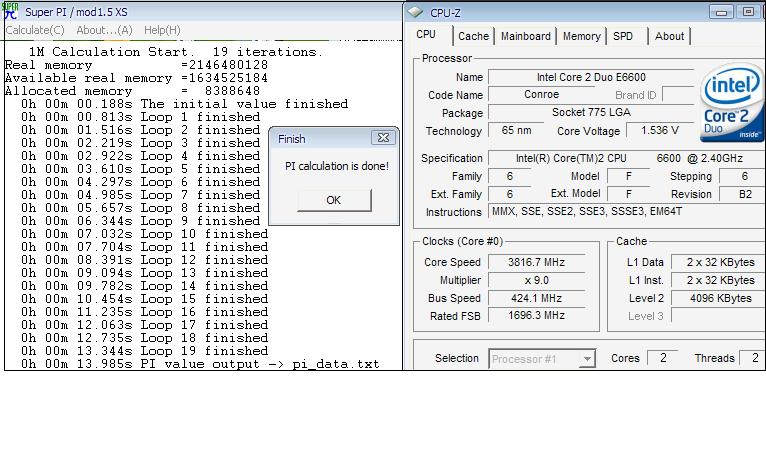Click the empty Brand ID field
The height and width of the screenshot is (450, 766).
pos(679,95)
